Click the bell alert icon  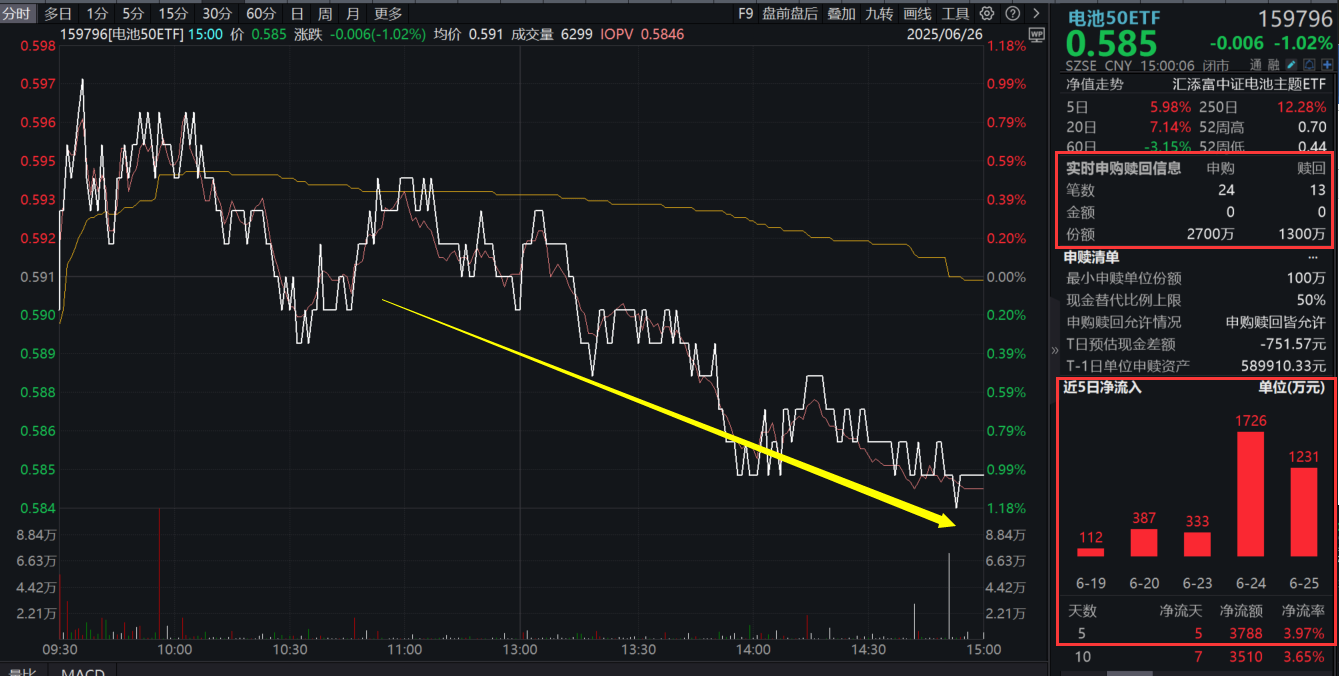1309,65
